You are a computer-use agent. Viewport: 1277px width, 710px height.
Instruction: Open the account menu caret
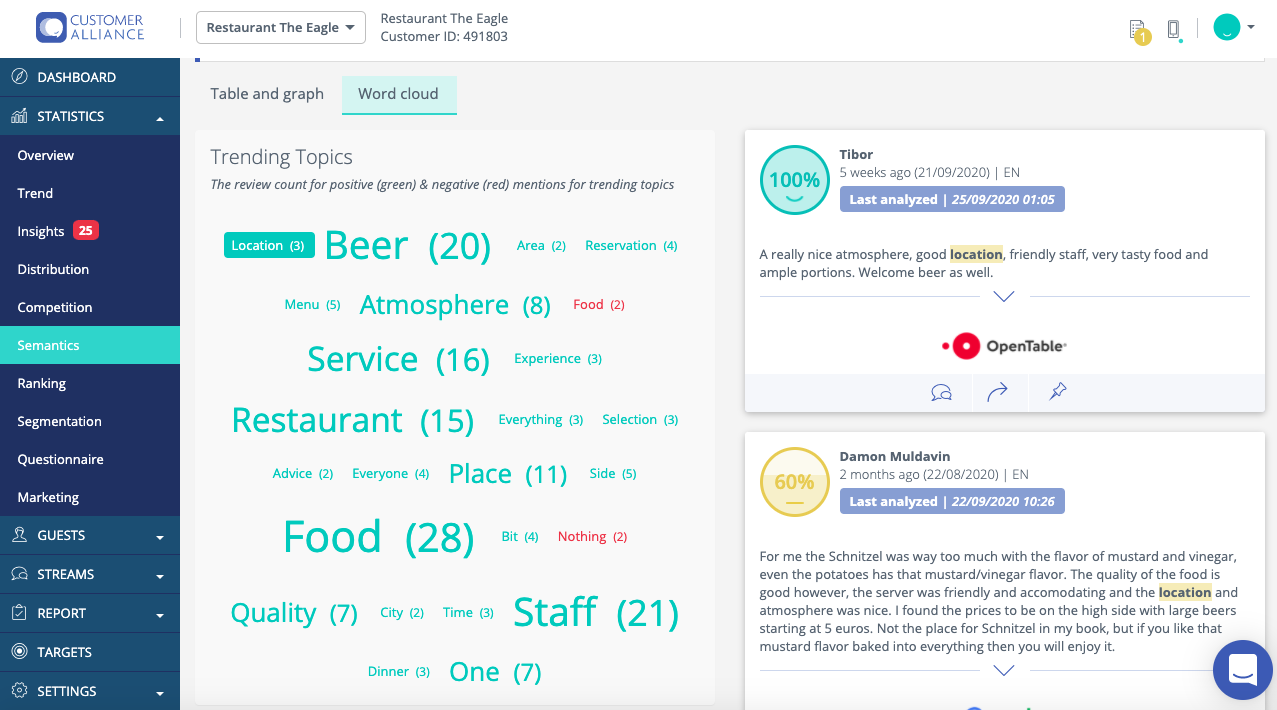click(x=1250, y=28)
